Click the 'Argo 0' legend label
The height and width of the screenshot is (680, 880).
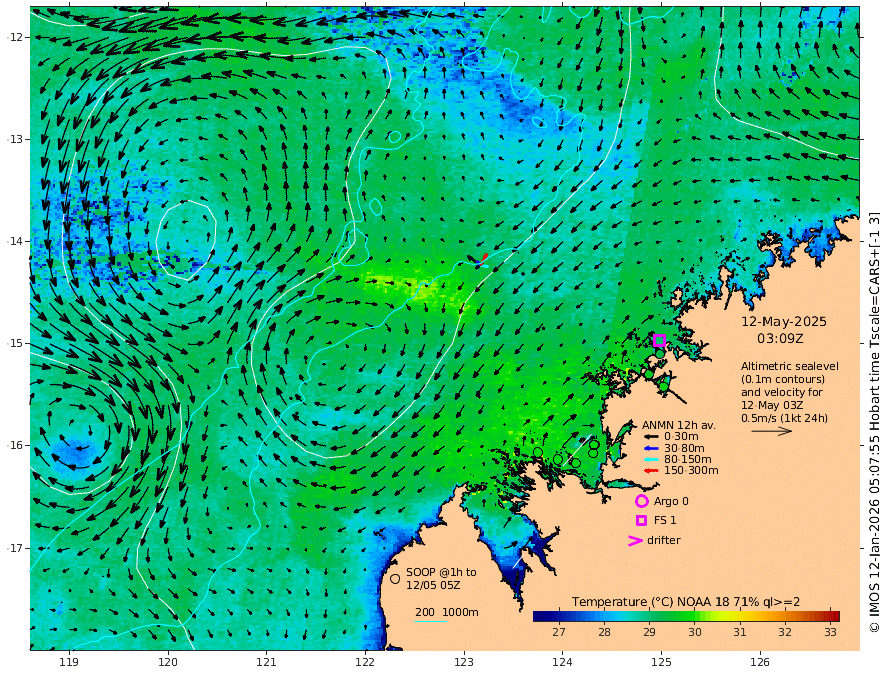671,501
